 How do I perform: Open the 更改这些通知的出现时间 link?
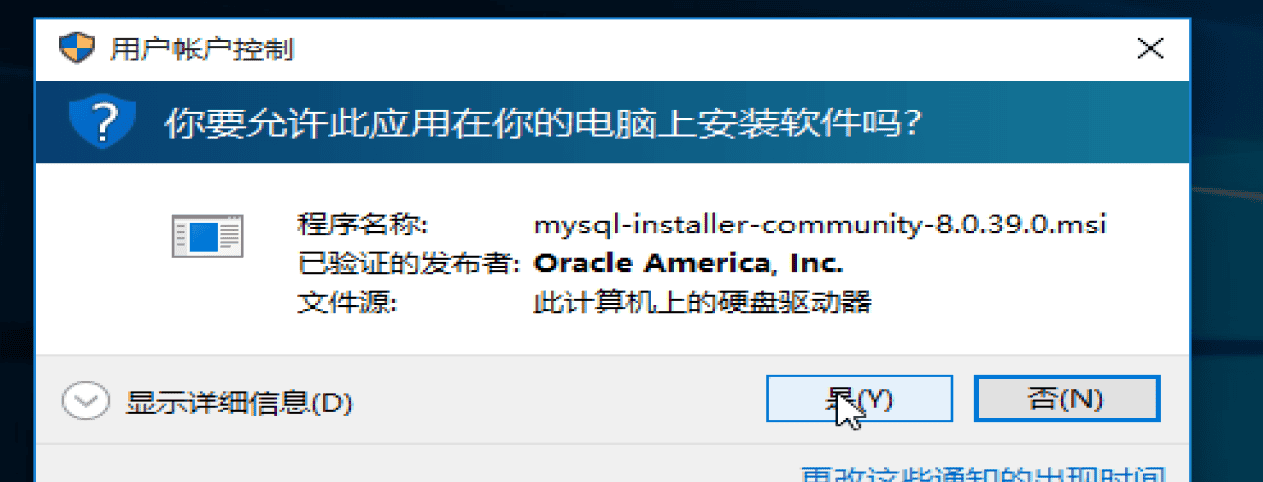(x=984, y=473)
